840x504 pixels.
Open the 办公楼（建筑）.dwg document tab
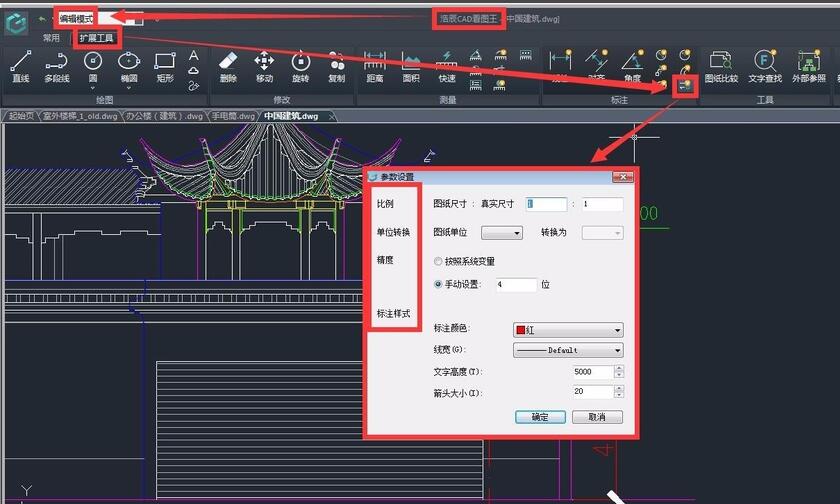(165, 116)
